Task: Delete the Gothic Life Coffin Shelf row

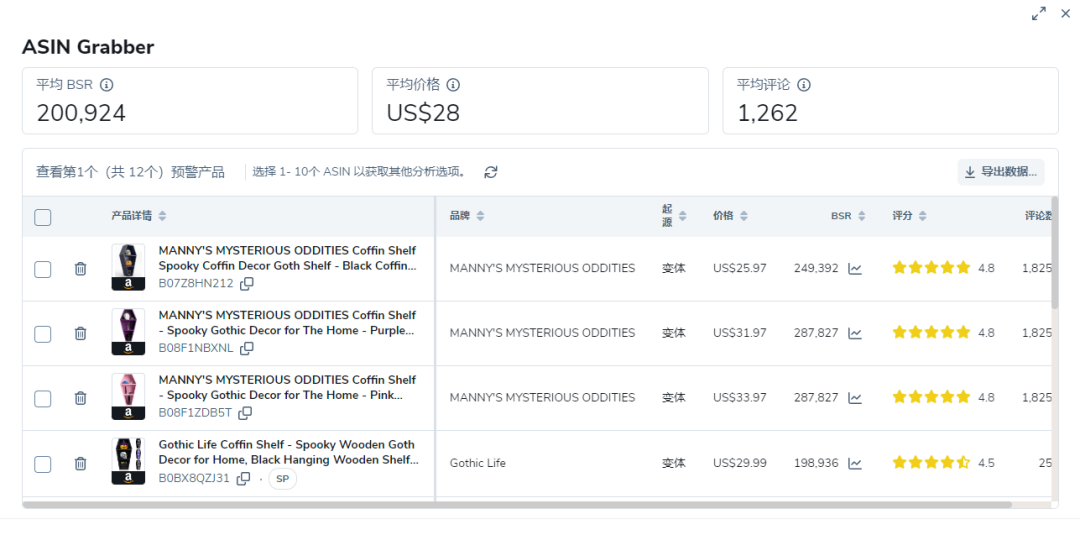Action: click(x=81, y=464)
